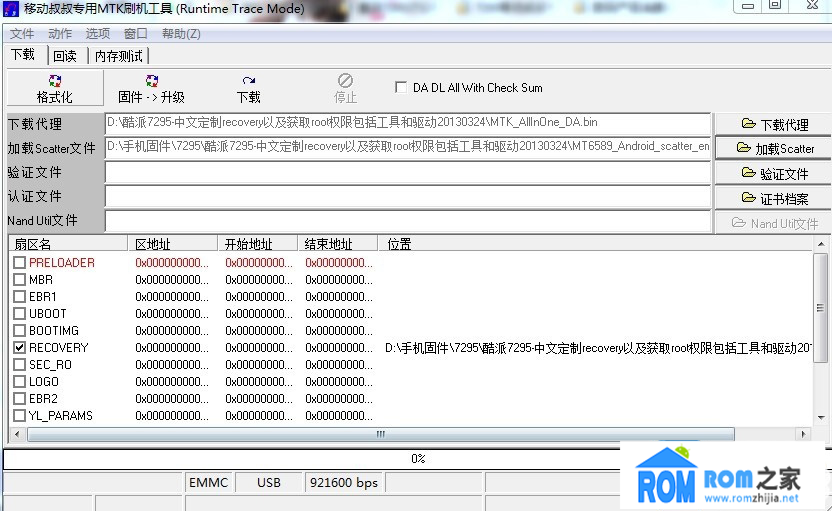This screenshot has height=511, width=832.
Task: Open the 证书档案 certificate file button
Action: pos(774,198)
